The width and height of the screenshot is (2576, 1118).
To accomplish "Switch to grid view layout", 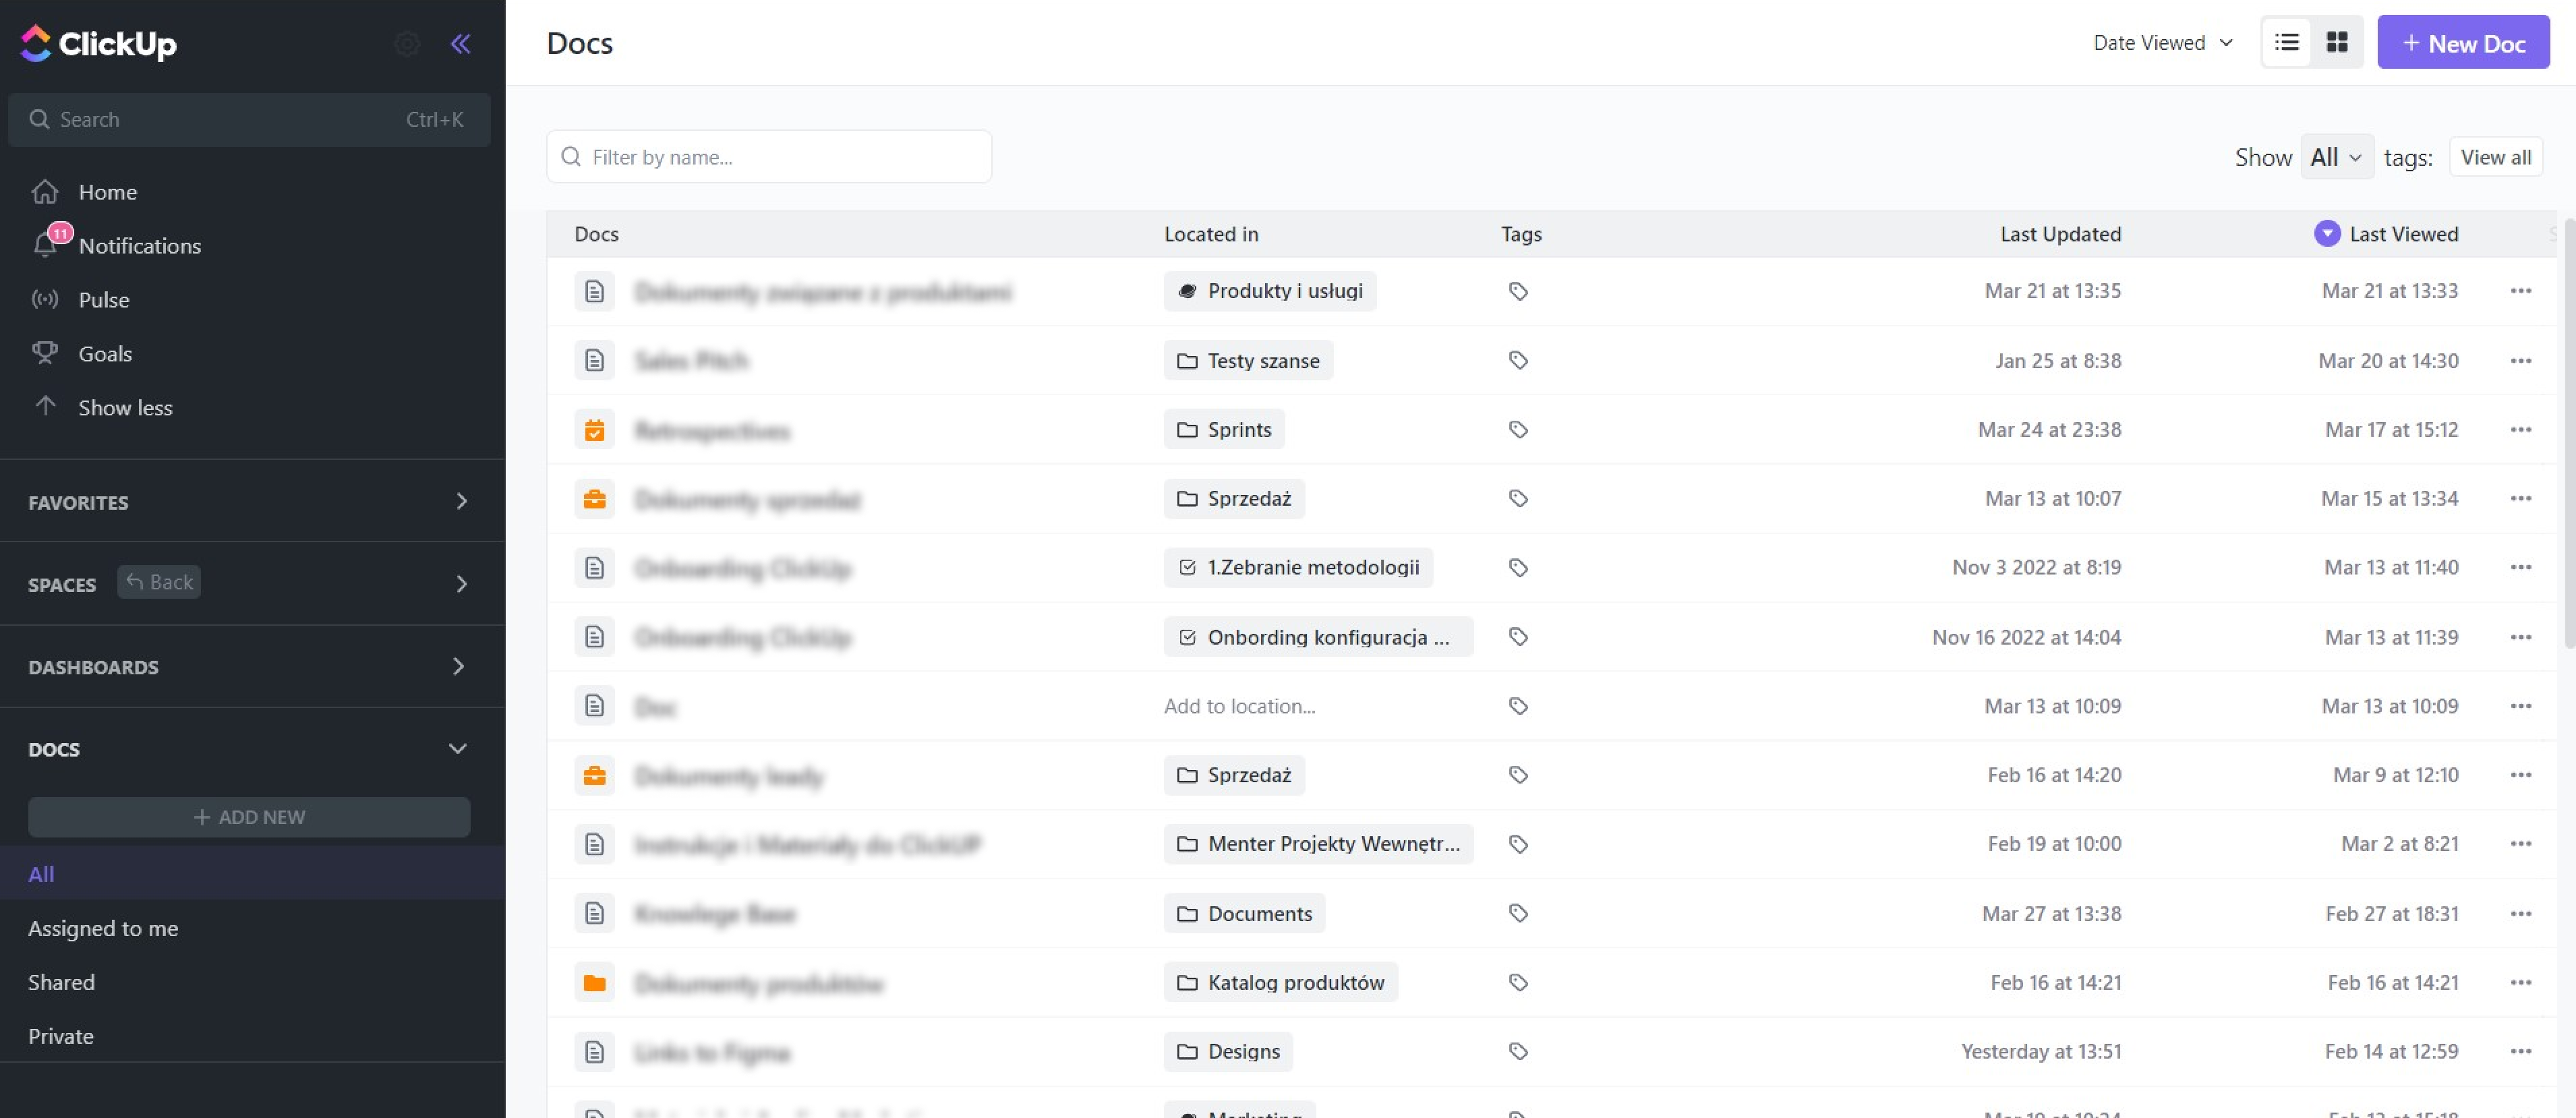I will [x=2336, y=41].
